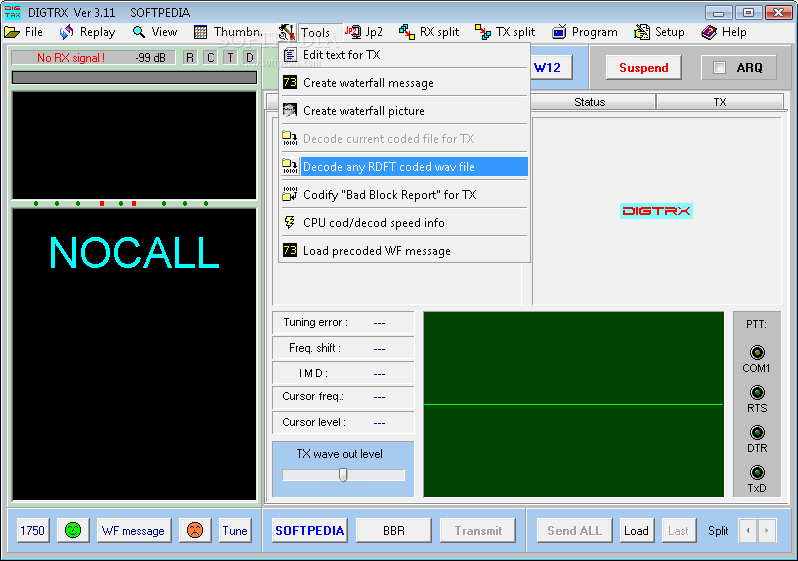Click the BBR button
The image size is (798, 561).
pyautogui.click(x=393, y=530)
